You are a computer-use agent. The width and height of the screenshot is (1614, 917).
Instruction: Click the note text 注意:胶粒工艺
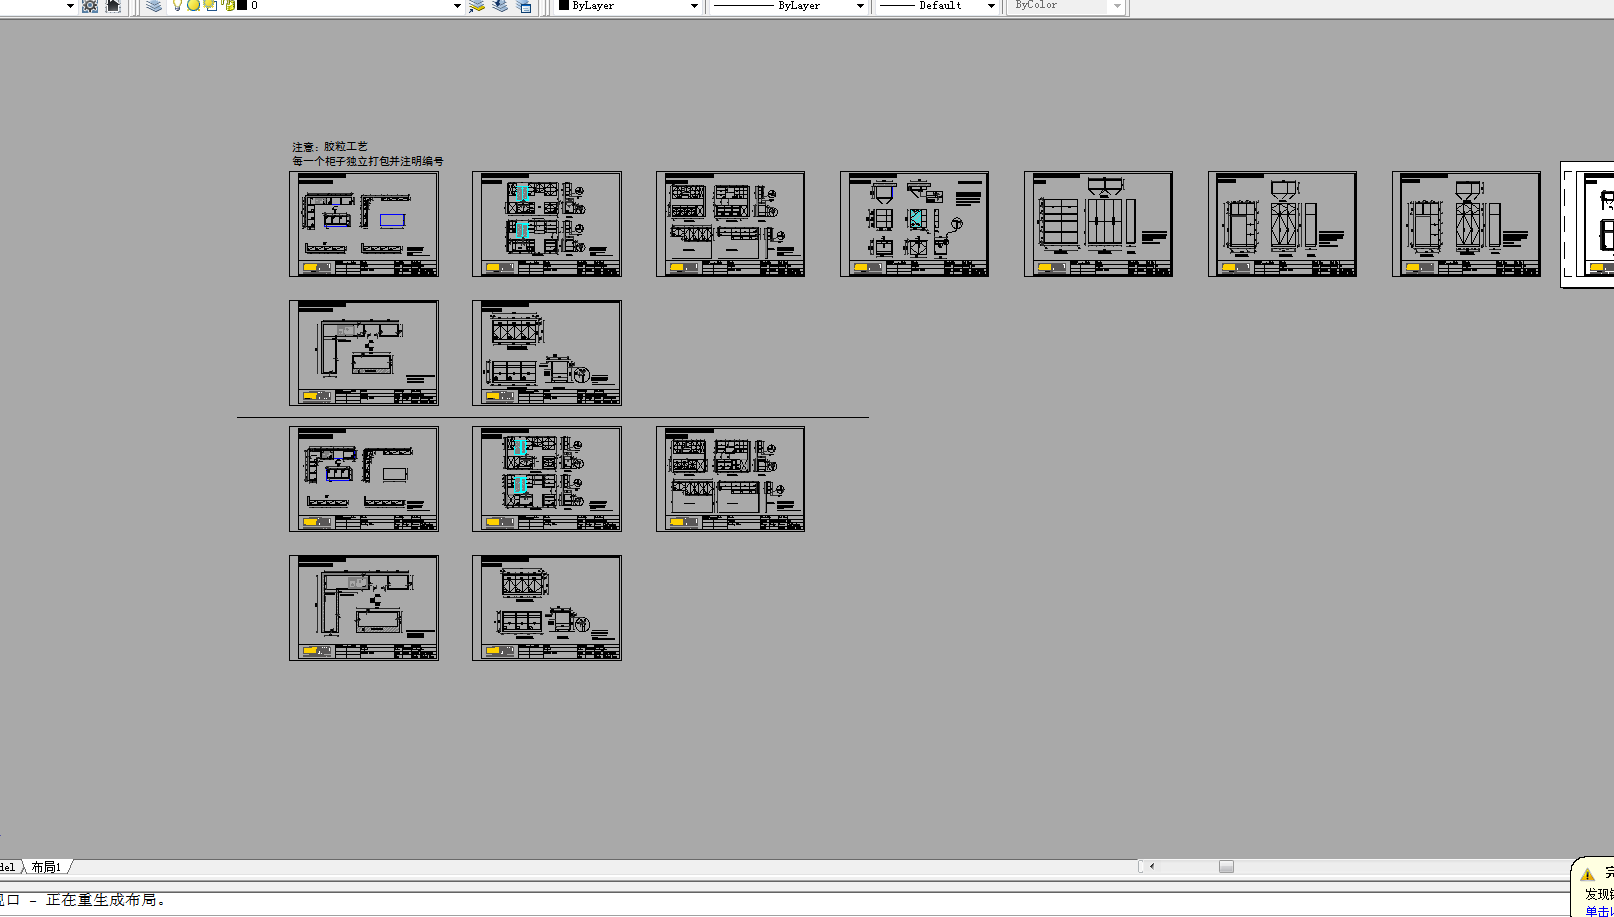pos(330,146)
